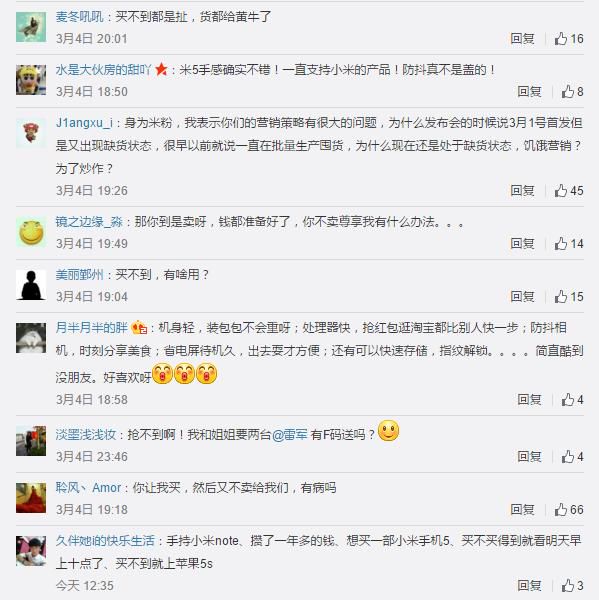Open the @雷军 mention link
The height and width of the screenshot is (600, 599).
pyautogui.click(x=290, y=434)
